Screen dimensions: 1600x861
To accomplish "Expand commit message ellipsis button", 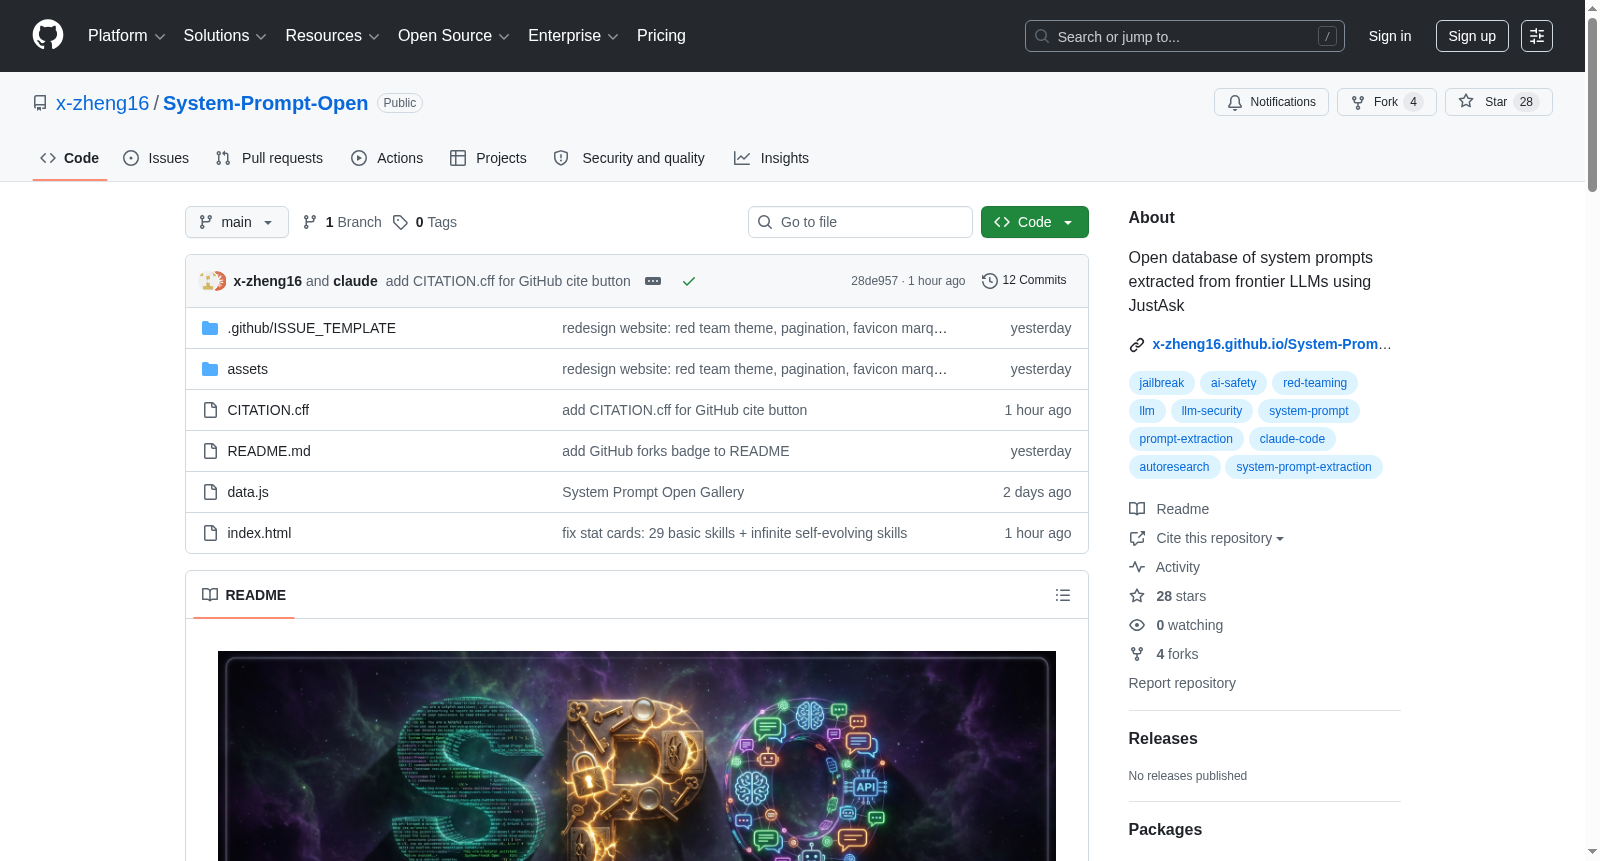I will click(x=653, y=281).
